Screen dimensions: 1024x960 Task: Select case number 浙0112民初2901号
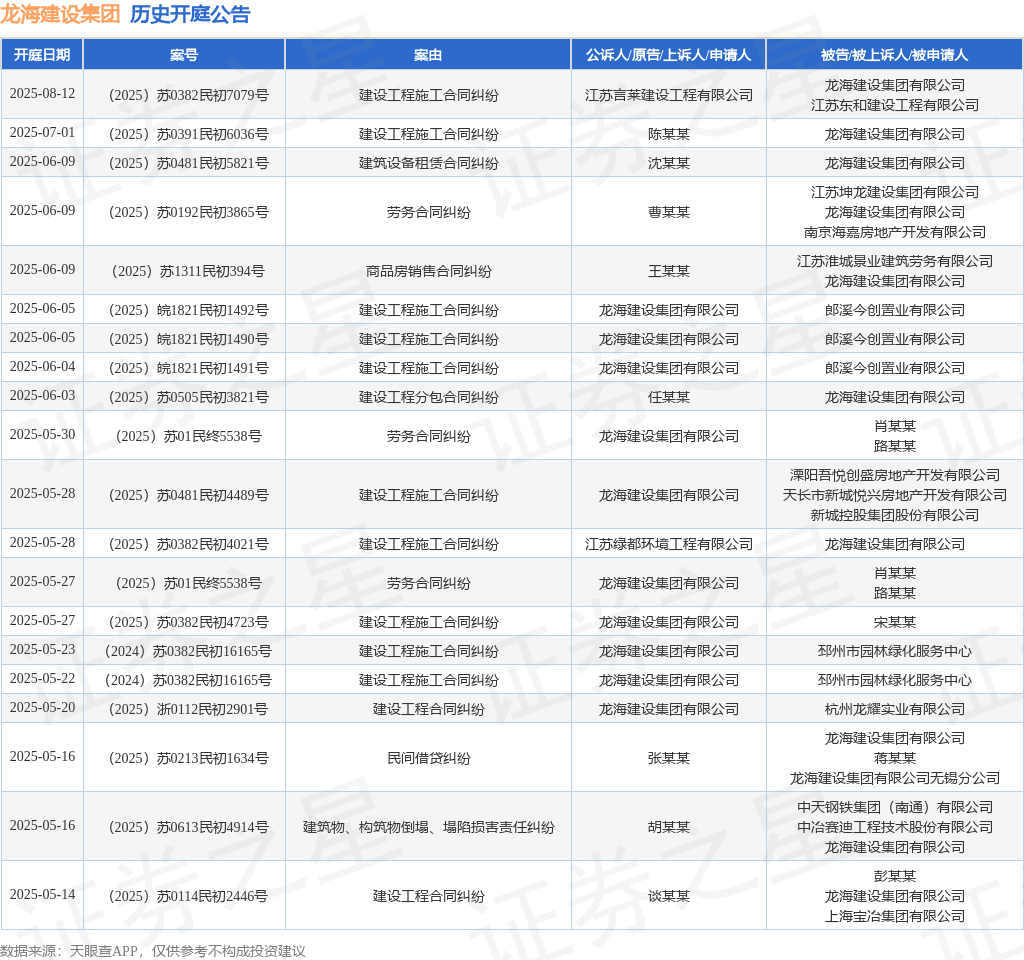188,709
